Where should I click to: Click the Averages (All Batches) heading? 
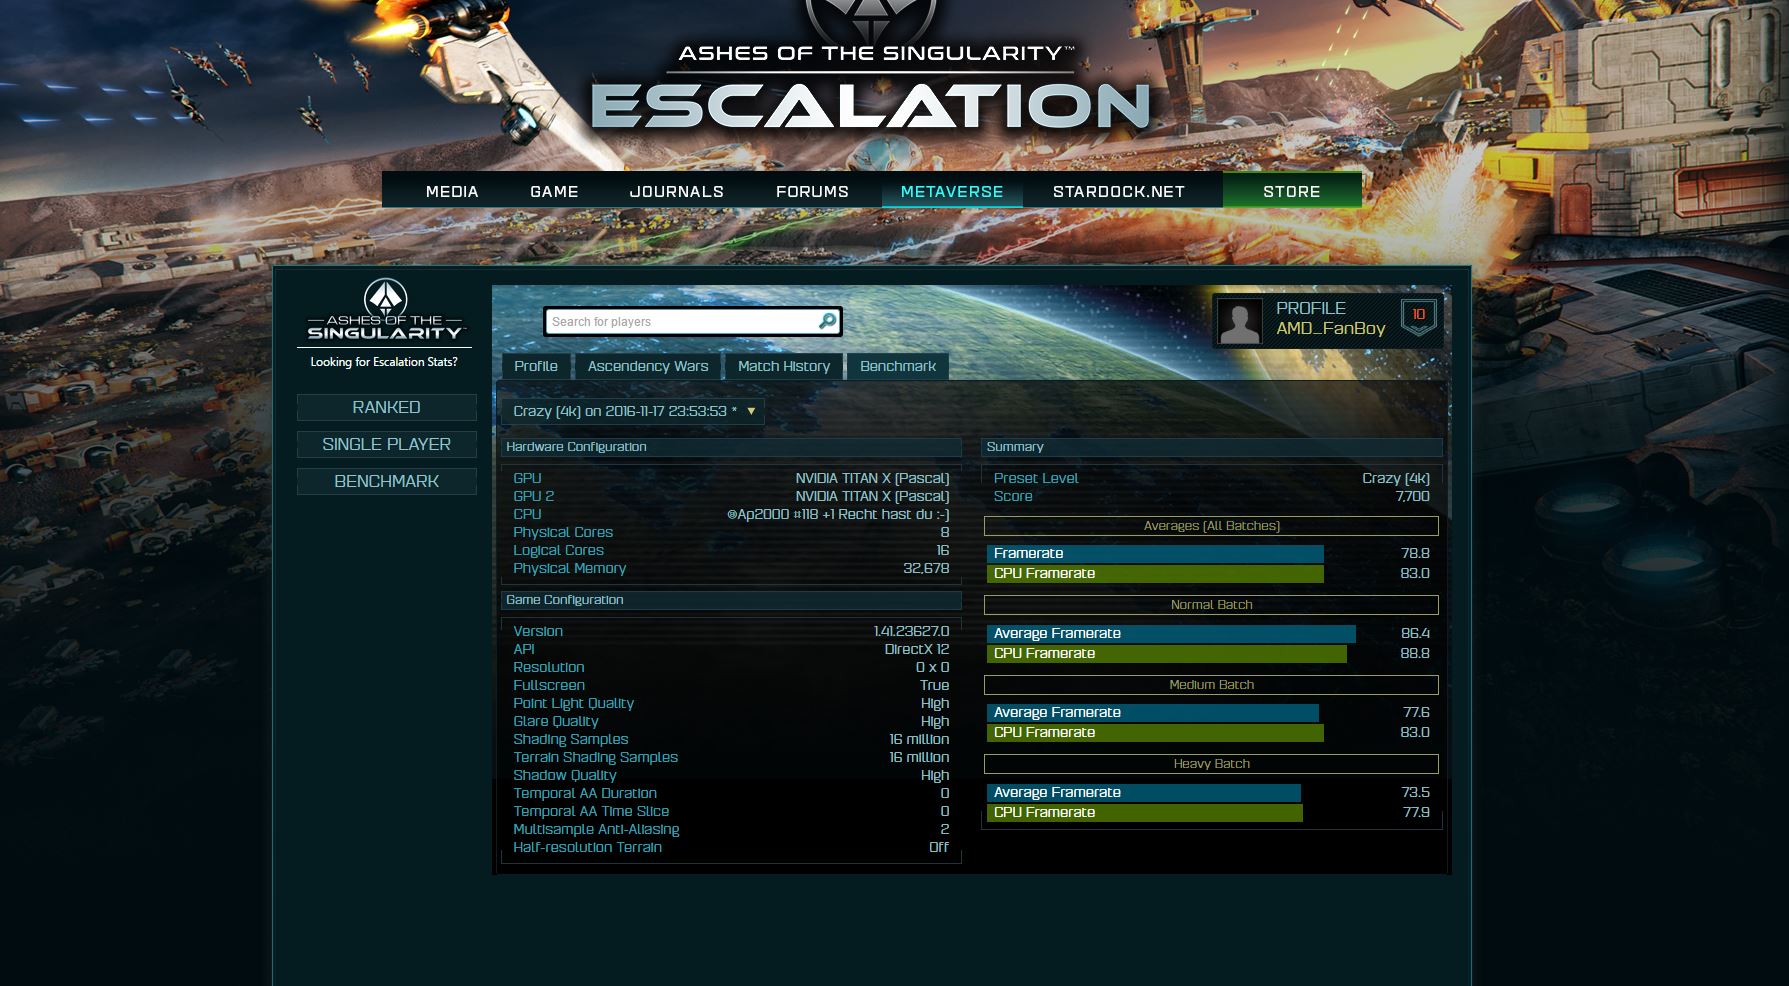point(1211,526)
